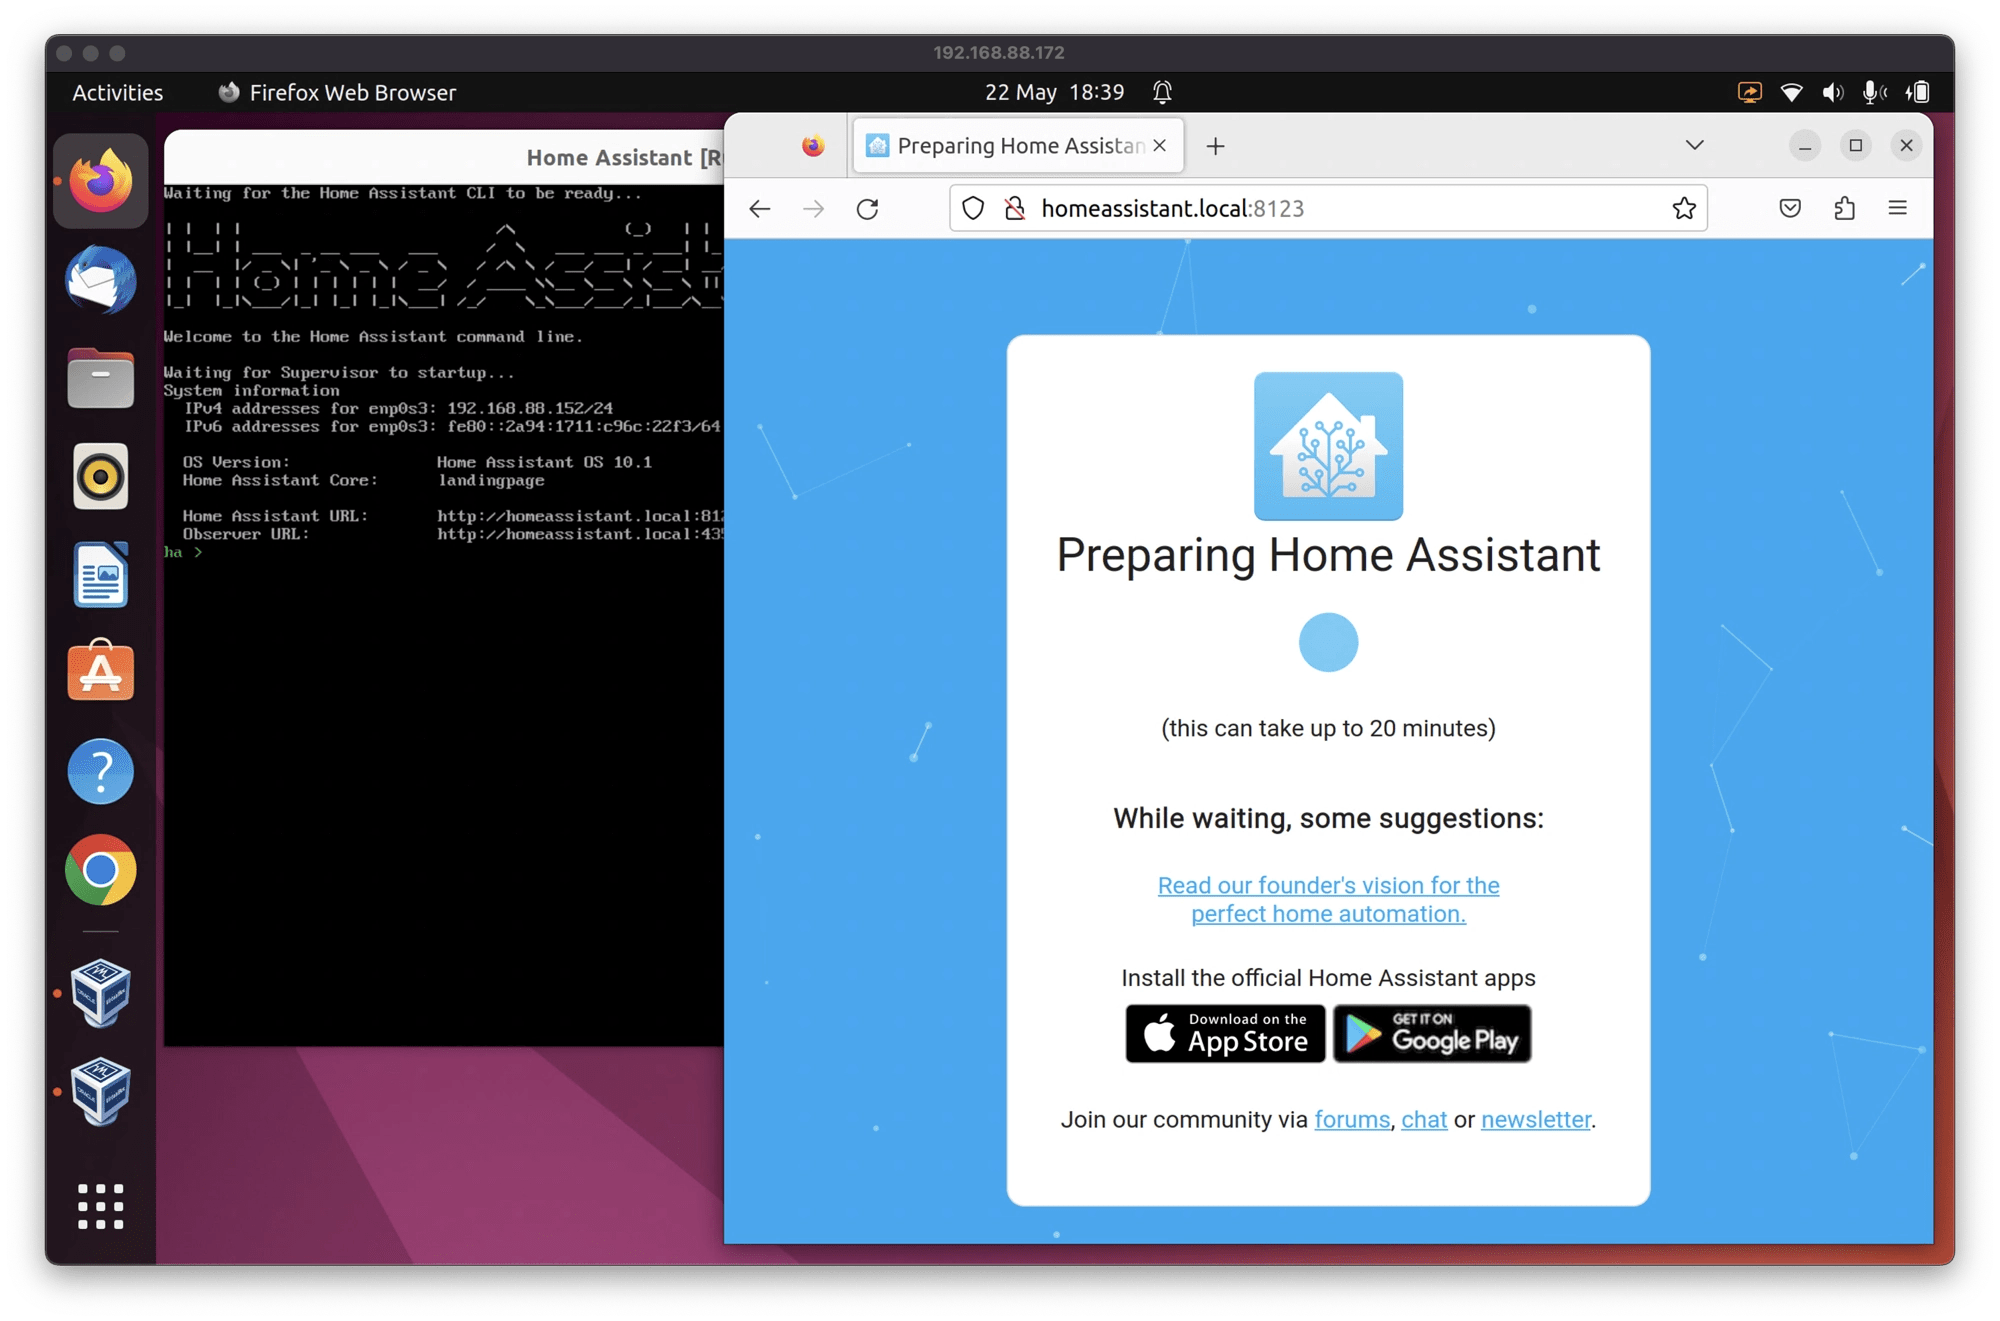The image size is (2000, 1321).
Task: Save the page to Pocket
Action: click(1789, 208)
